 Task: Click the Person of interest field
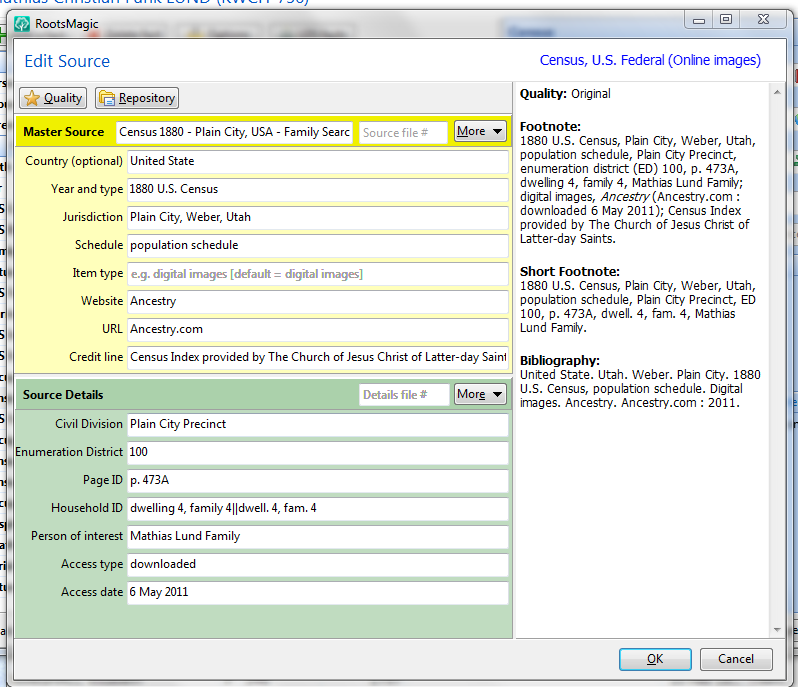318,536
